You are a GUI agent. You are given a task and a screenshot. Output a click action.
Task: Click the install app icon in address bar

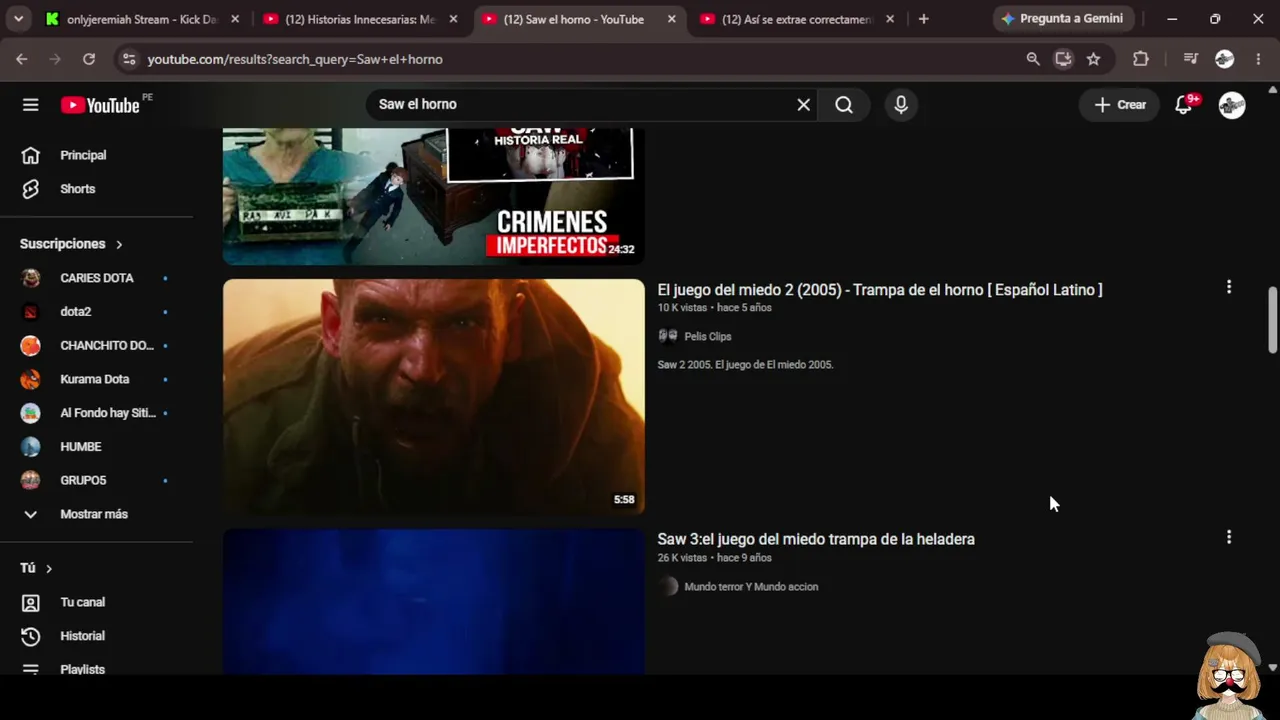pos(1063,59)
